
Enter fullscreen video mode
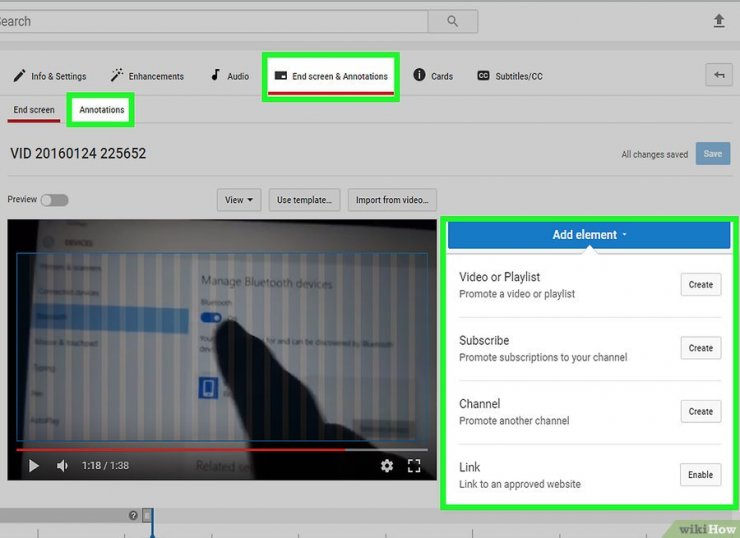coord(414,466)
